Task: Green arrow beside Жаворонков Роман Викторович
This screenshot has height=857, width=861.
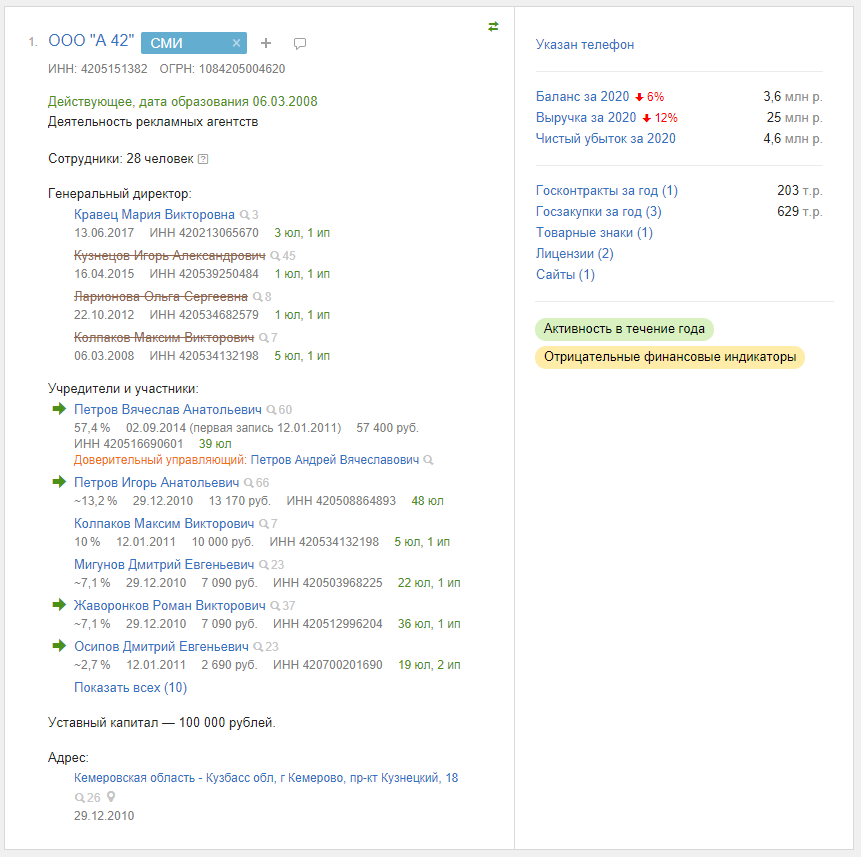Action: coord(59,605)
